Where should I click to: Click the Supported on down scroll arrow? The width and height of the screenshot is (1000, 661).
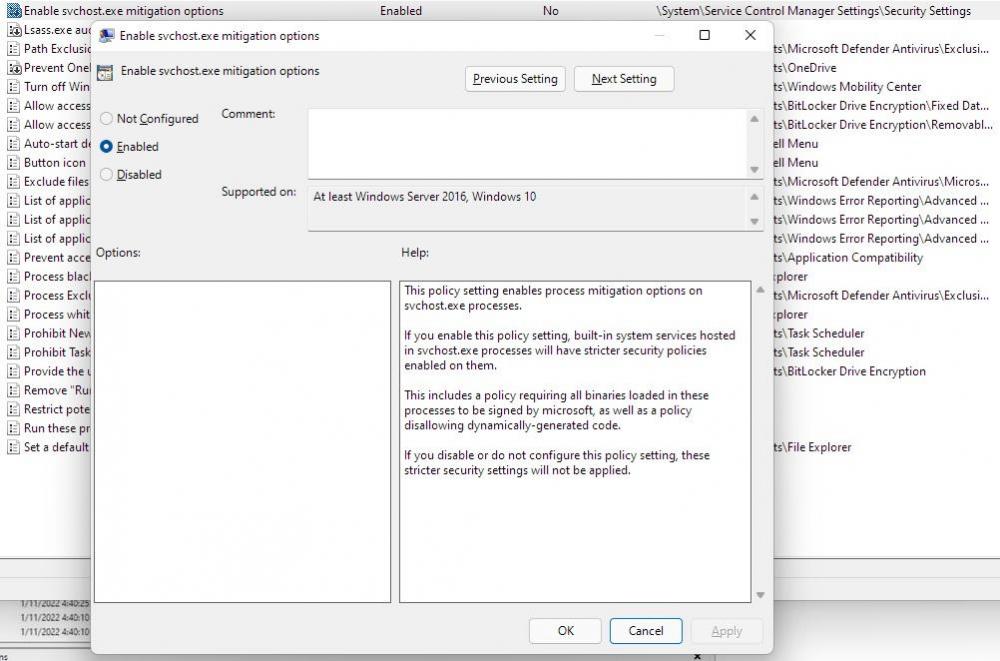coord(754,222)
